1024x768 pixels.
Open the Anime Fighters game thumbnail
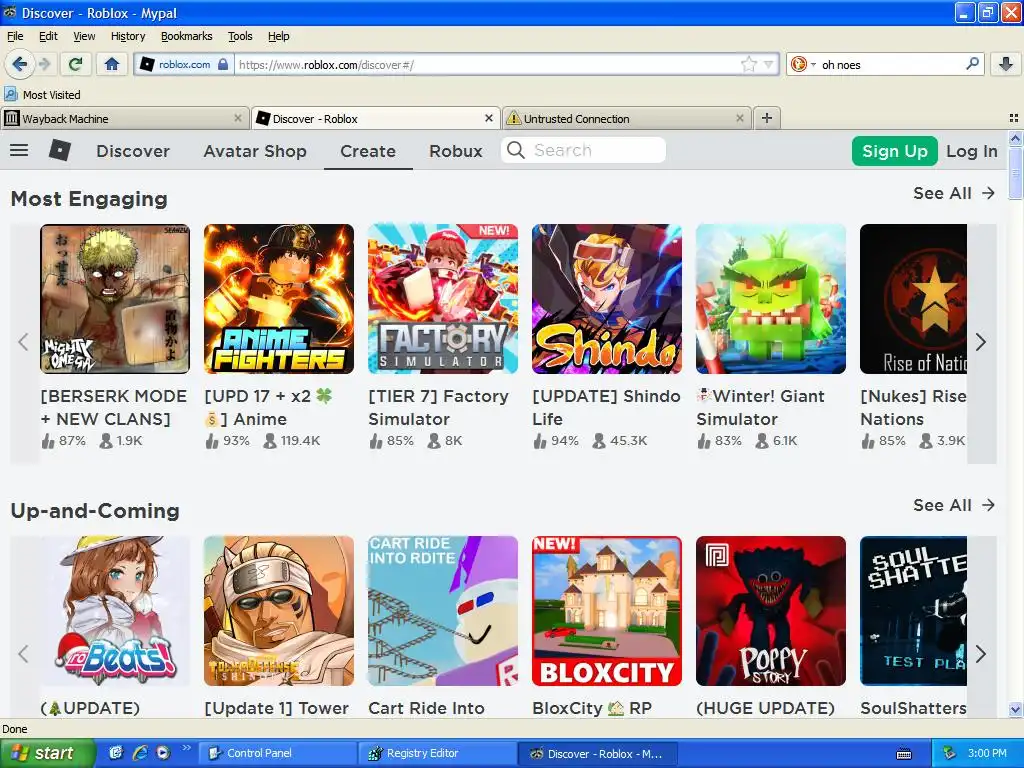click(x=279, y=299)
